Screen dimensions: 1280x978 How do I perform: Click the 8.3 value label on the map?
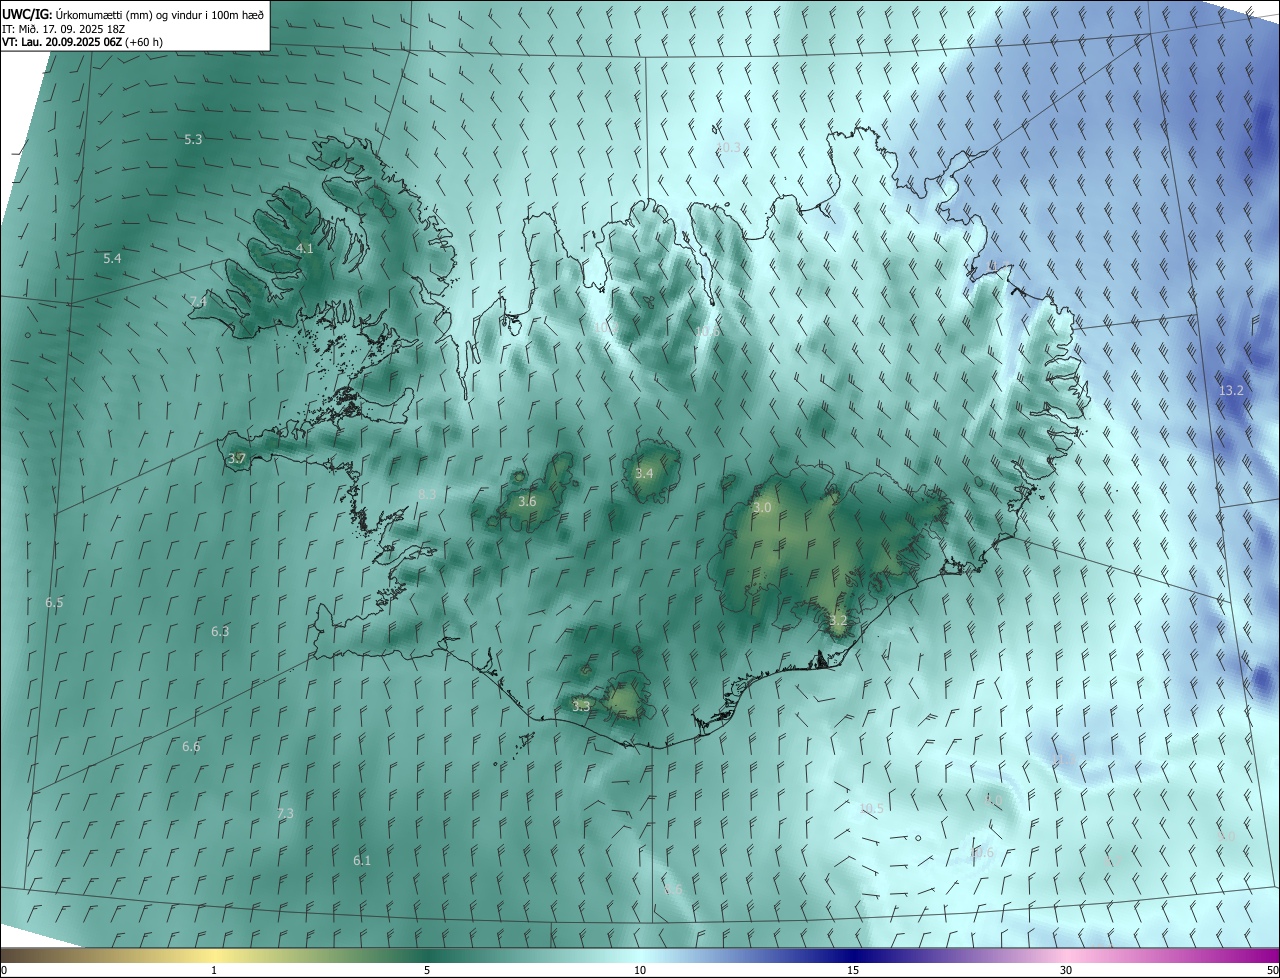(427, 494)
